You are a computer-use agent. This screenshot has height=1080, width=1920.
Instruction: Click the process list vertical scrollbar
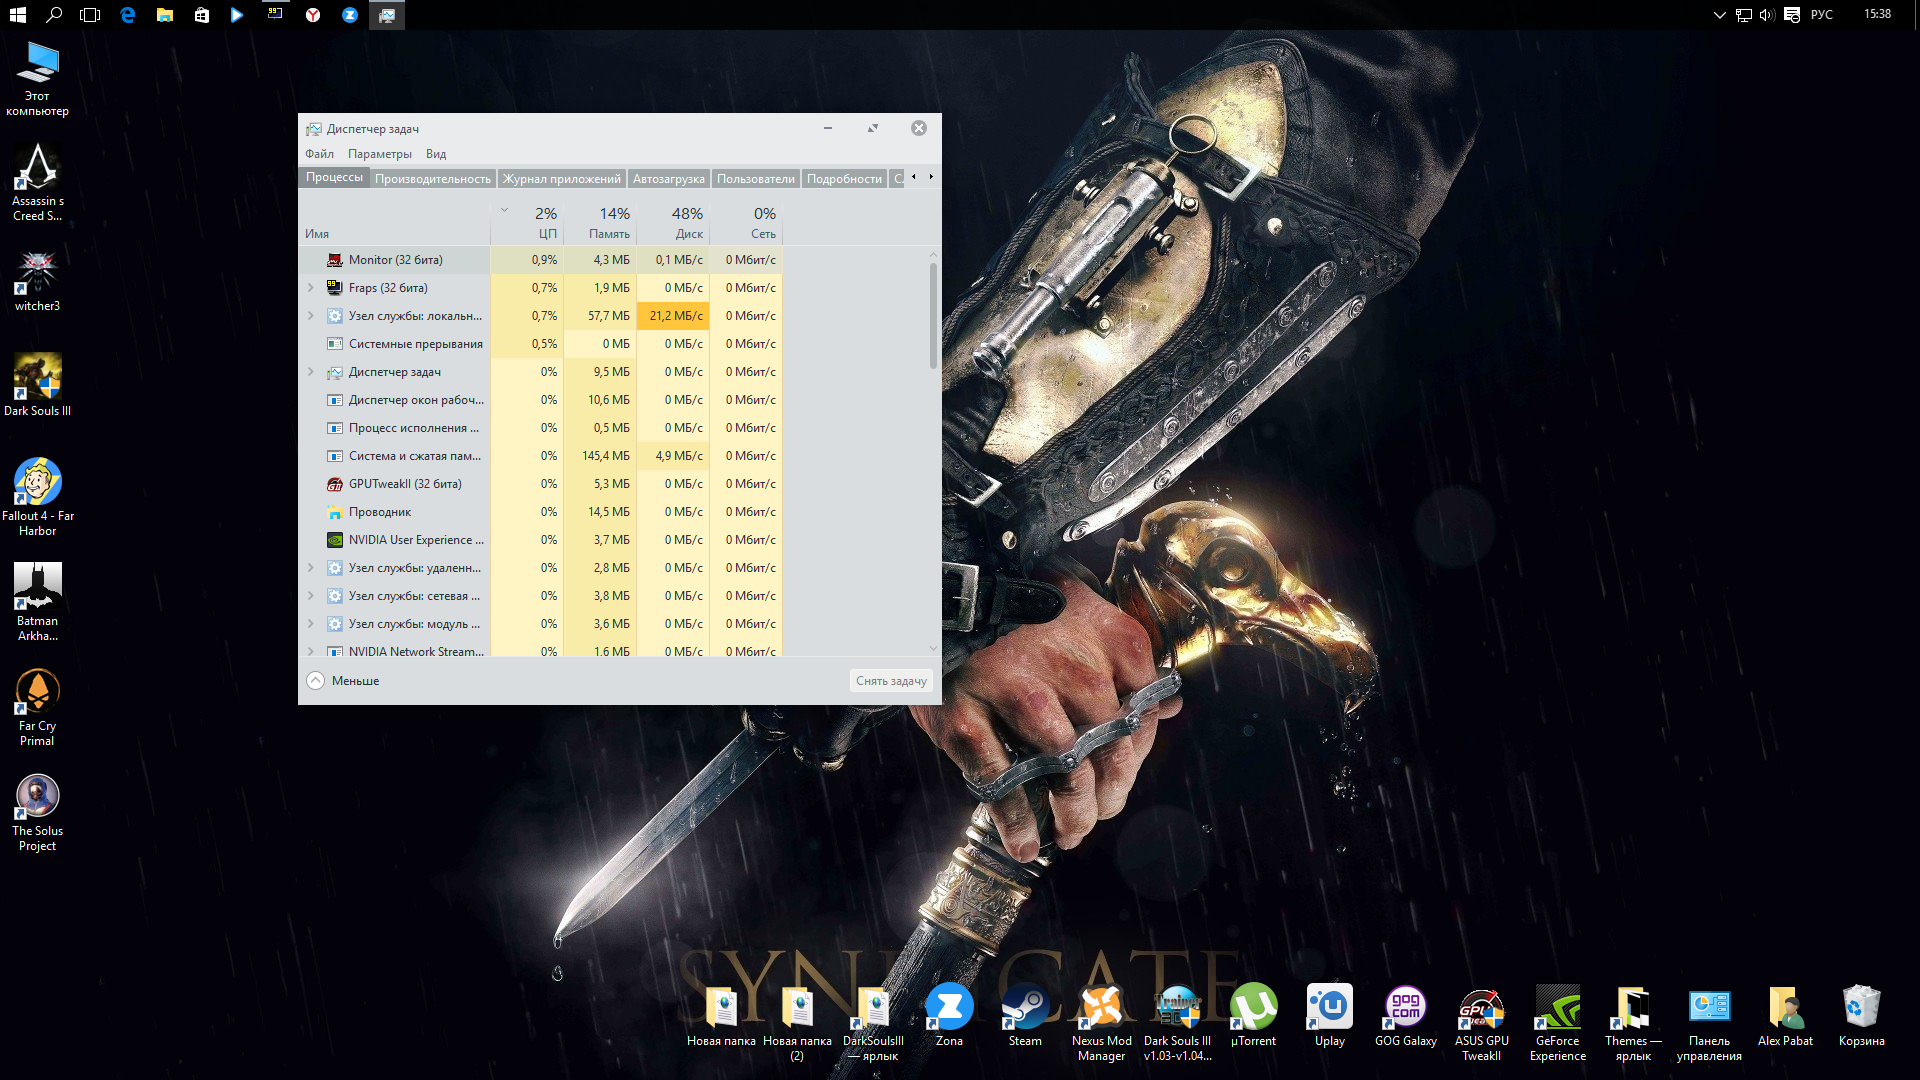pos(933,315)
